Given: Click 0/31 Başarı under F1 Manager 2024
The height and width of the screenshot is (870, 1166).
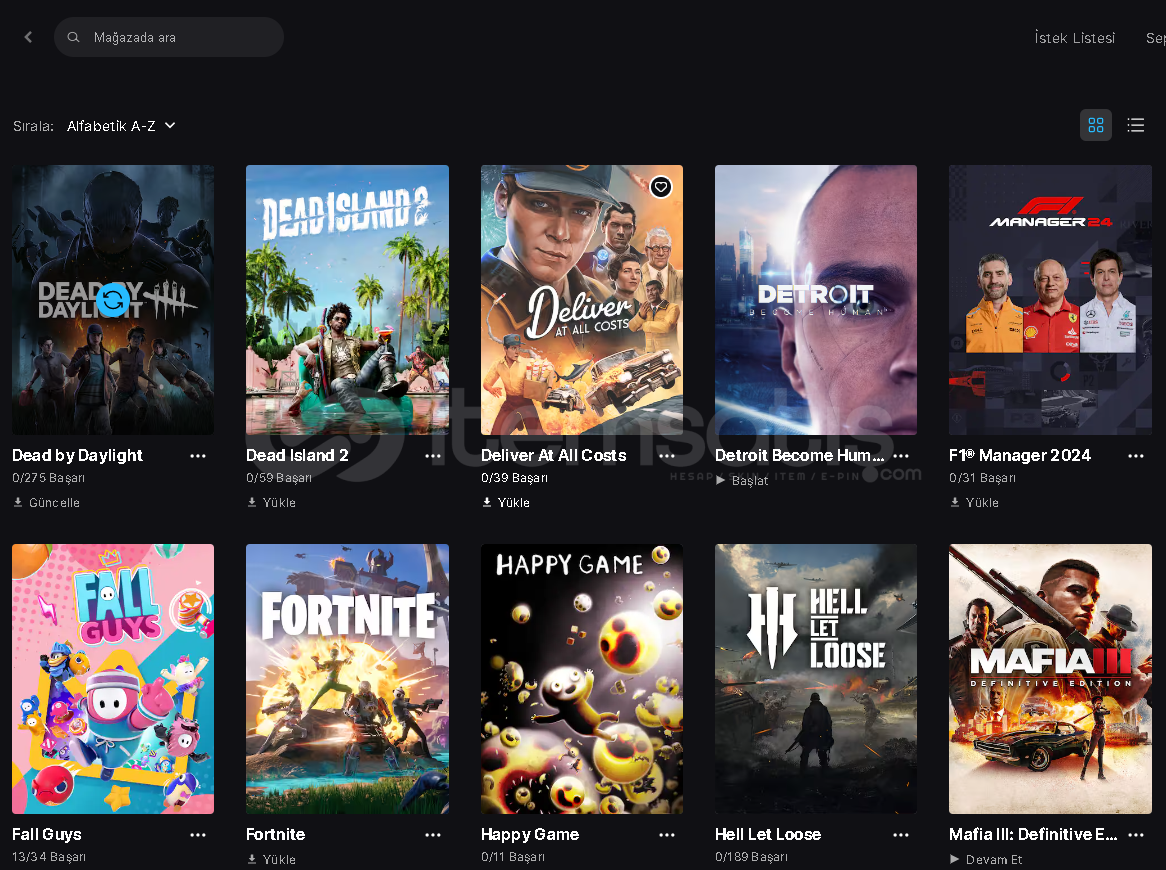Looking at the screenshot, I should [x=982, y=478].
